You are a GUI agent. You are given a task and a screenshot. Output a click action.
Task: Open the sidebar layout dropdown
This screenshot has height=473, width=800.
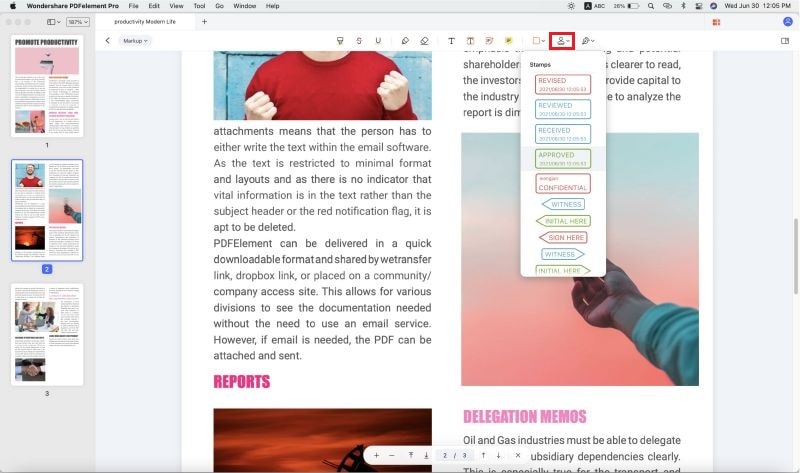click(x=54, y=22)
